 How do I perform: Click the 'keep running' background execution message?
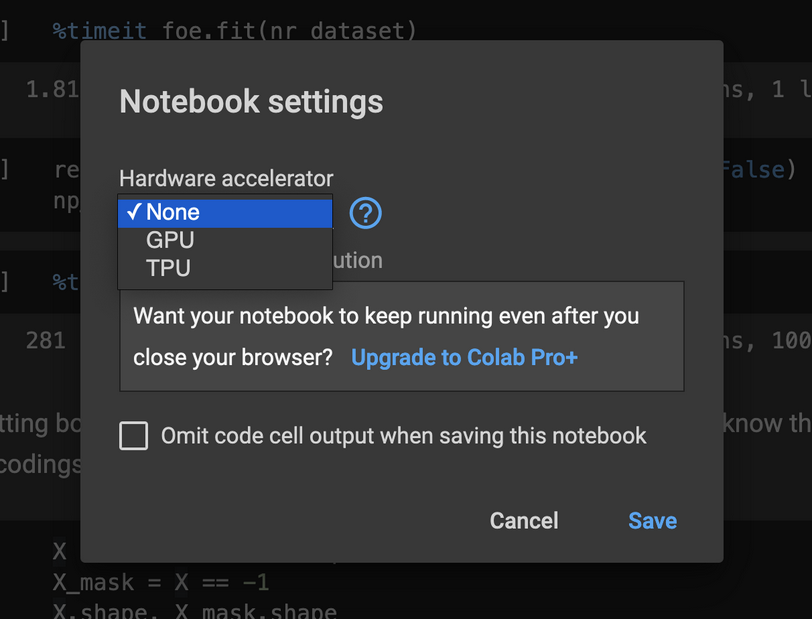386,336
